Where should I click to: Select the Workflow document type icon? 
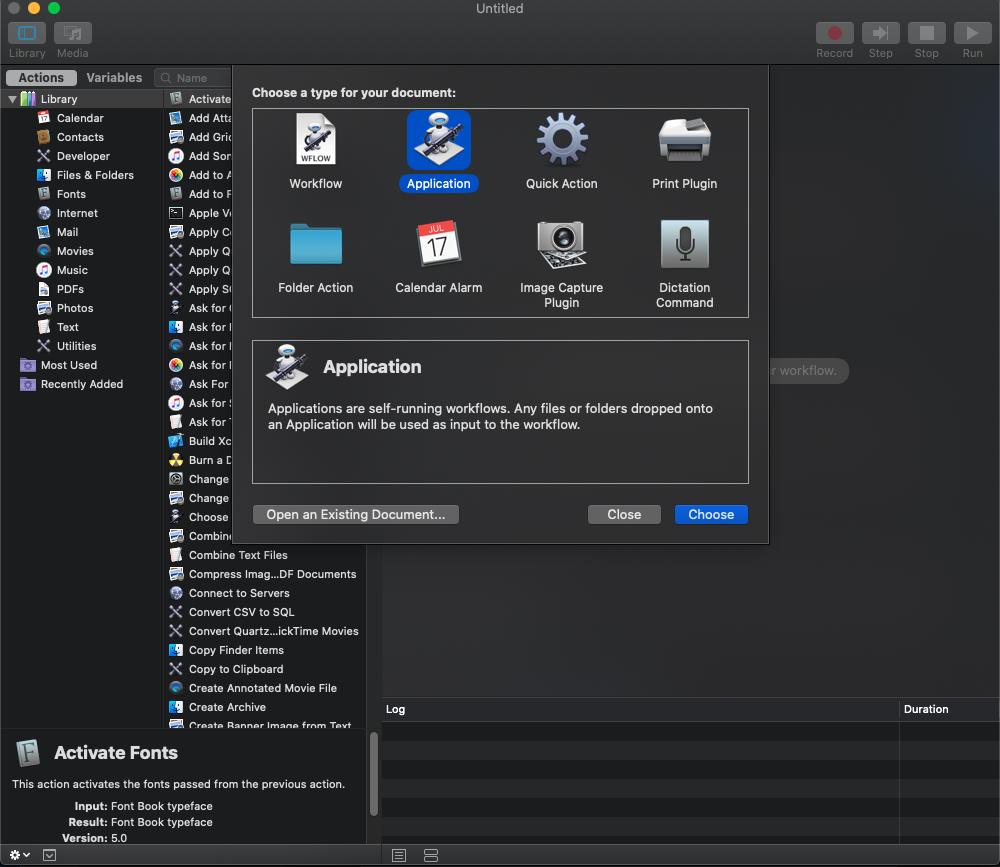pos(316,140)
